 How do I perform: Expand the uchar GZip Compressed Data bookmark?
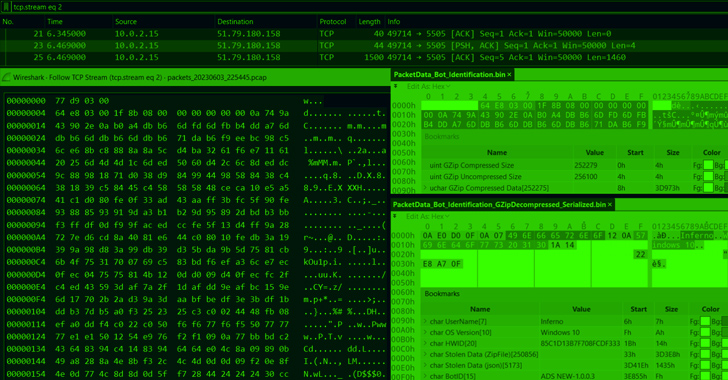425,188
